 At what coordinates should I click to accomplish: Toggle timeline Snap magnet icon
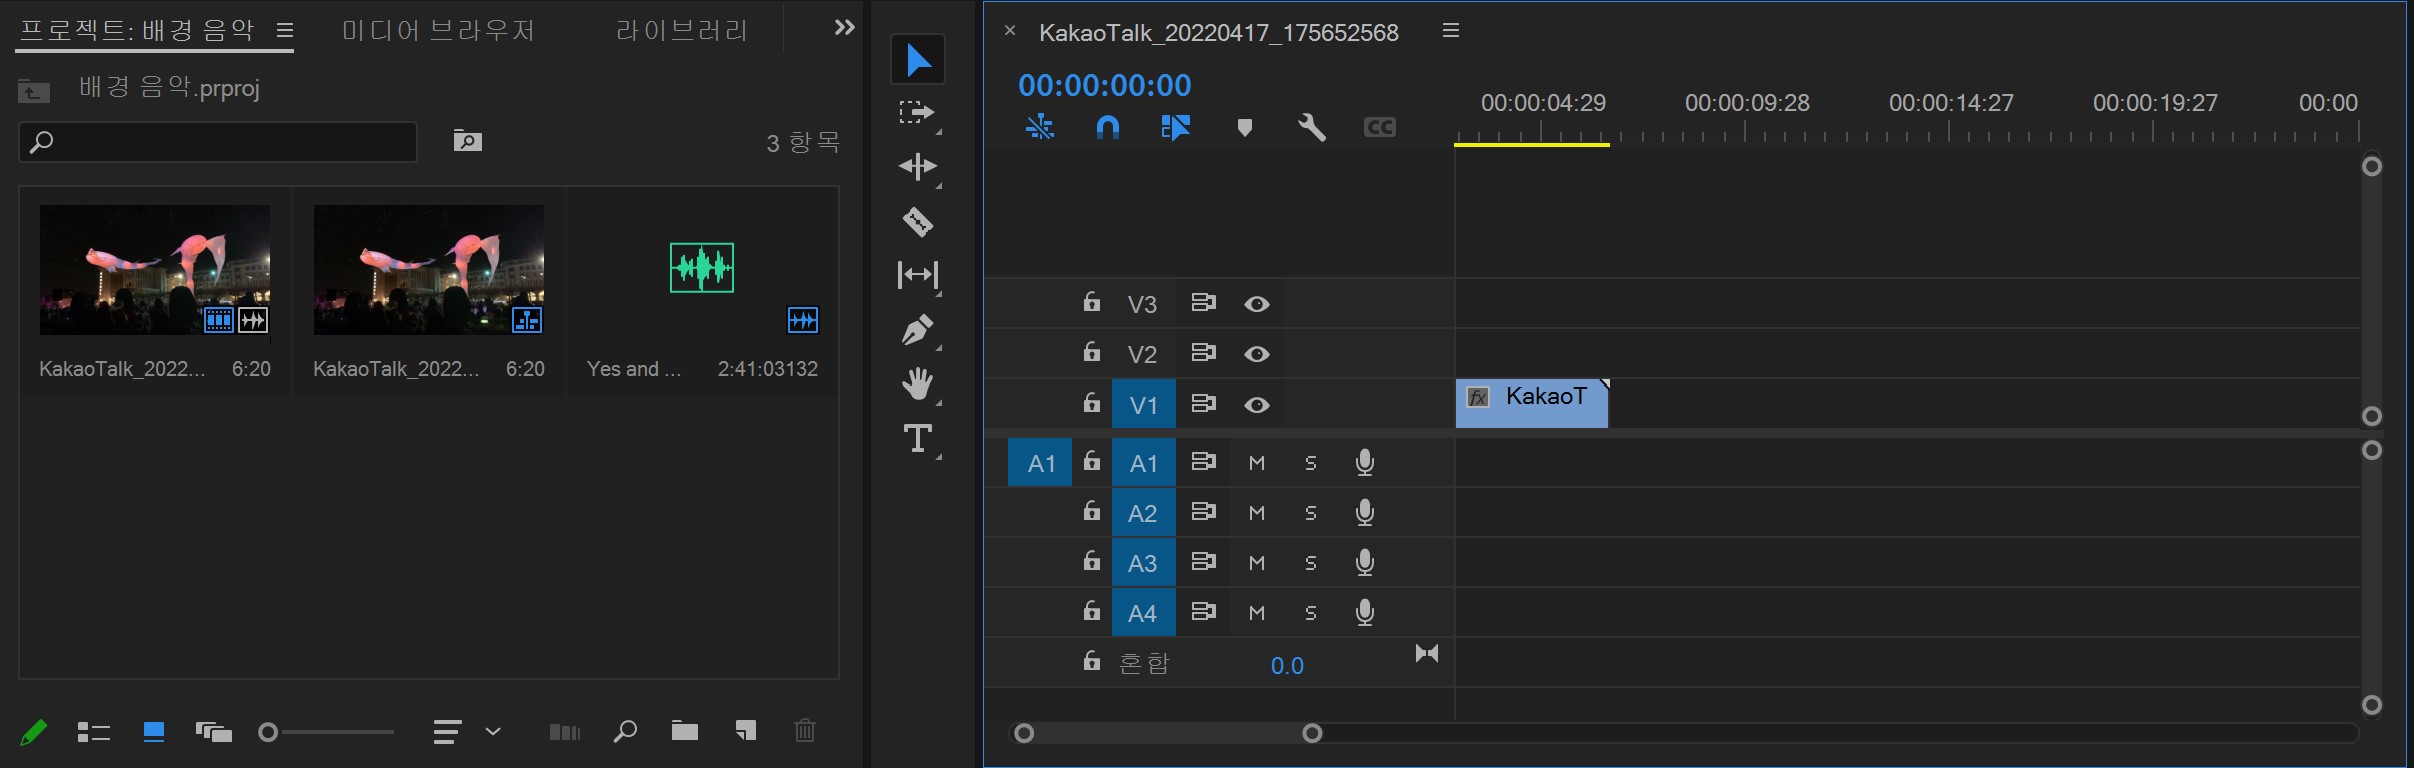1108,127
